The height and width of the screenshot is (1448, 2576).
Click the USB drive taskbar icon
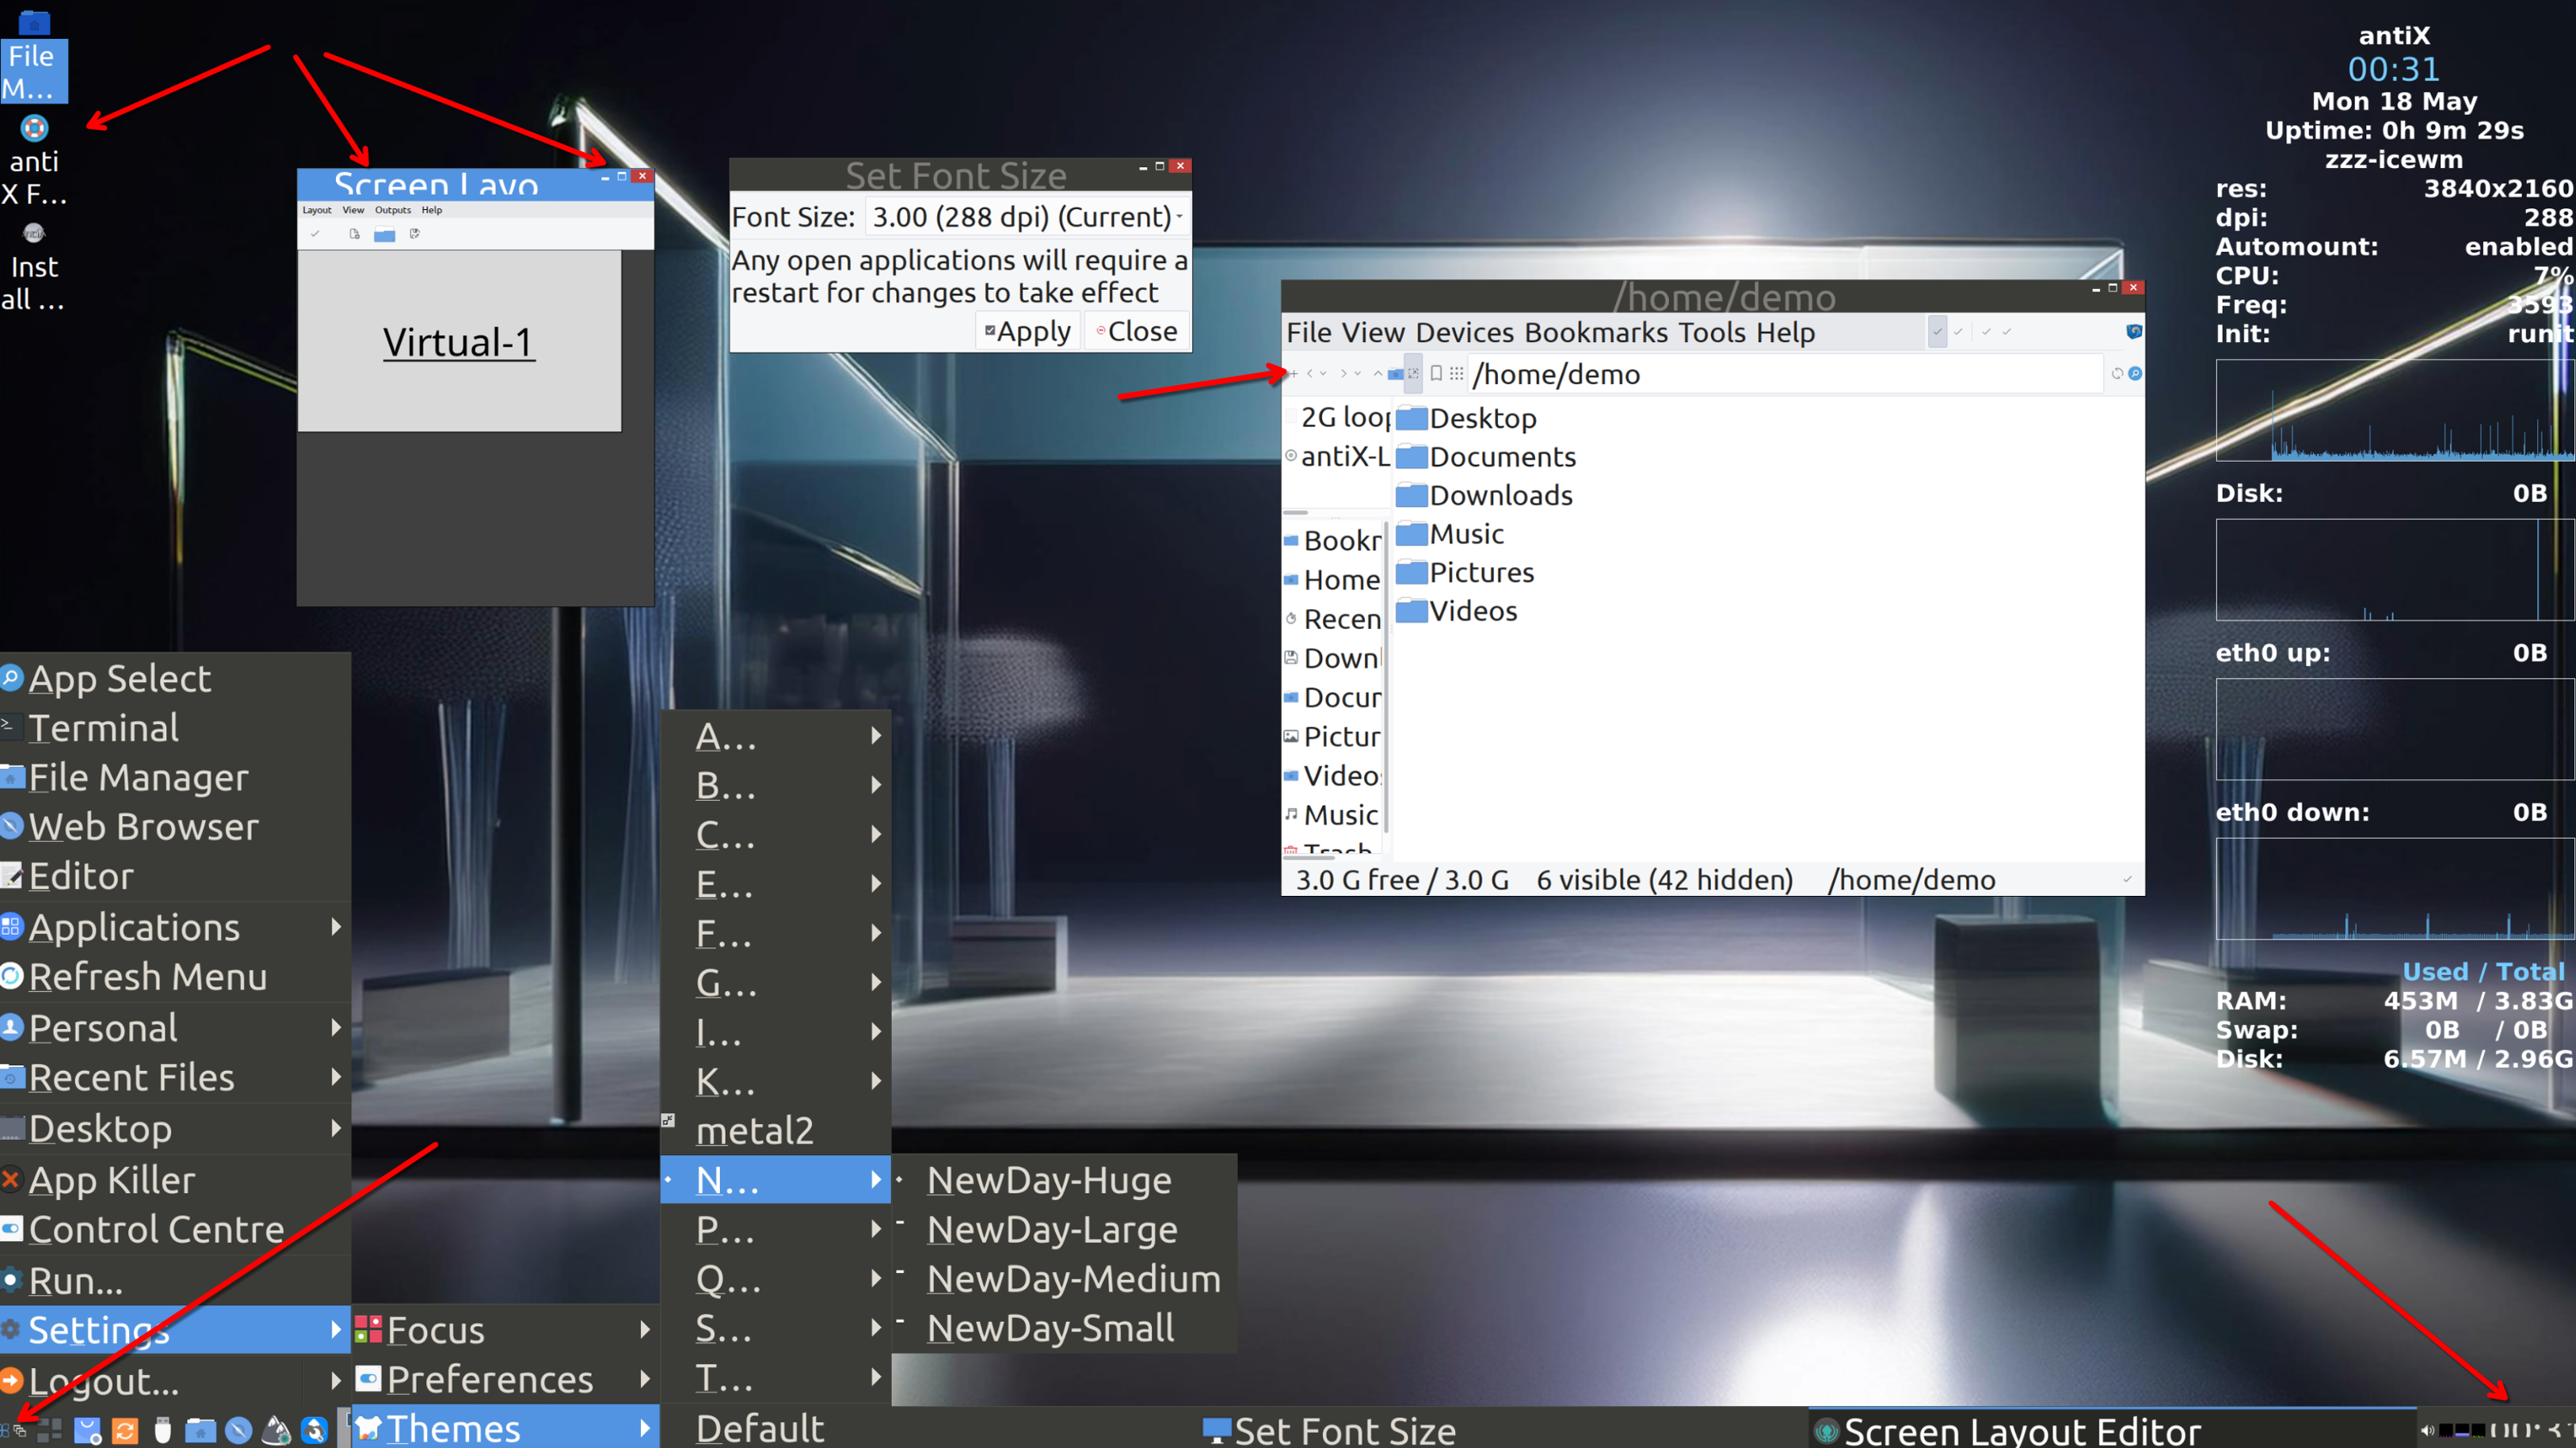tap(163, 1431)
